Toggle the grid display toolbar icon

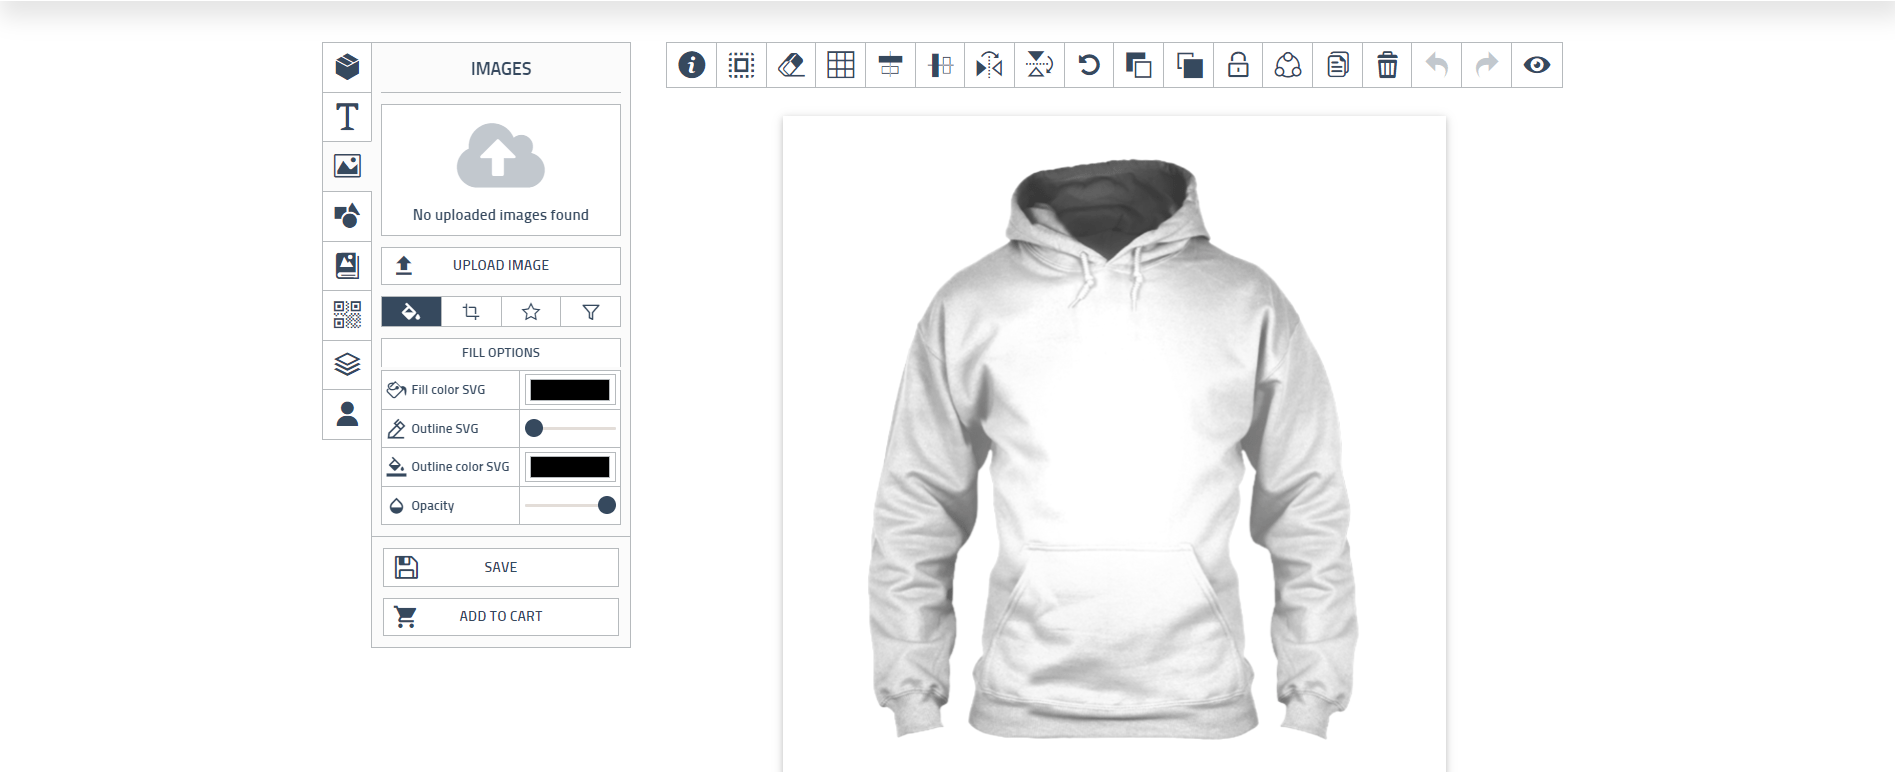click(x=841, y=65)
